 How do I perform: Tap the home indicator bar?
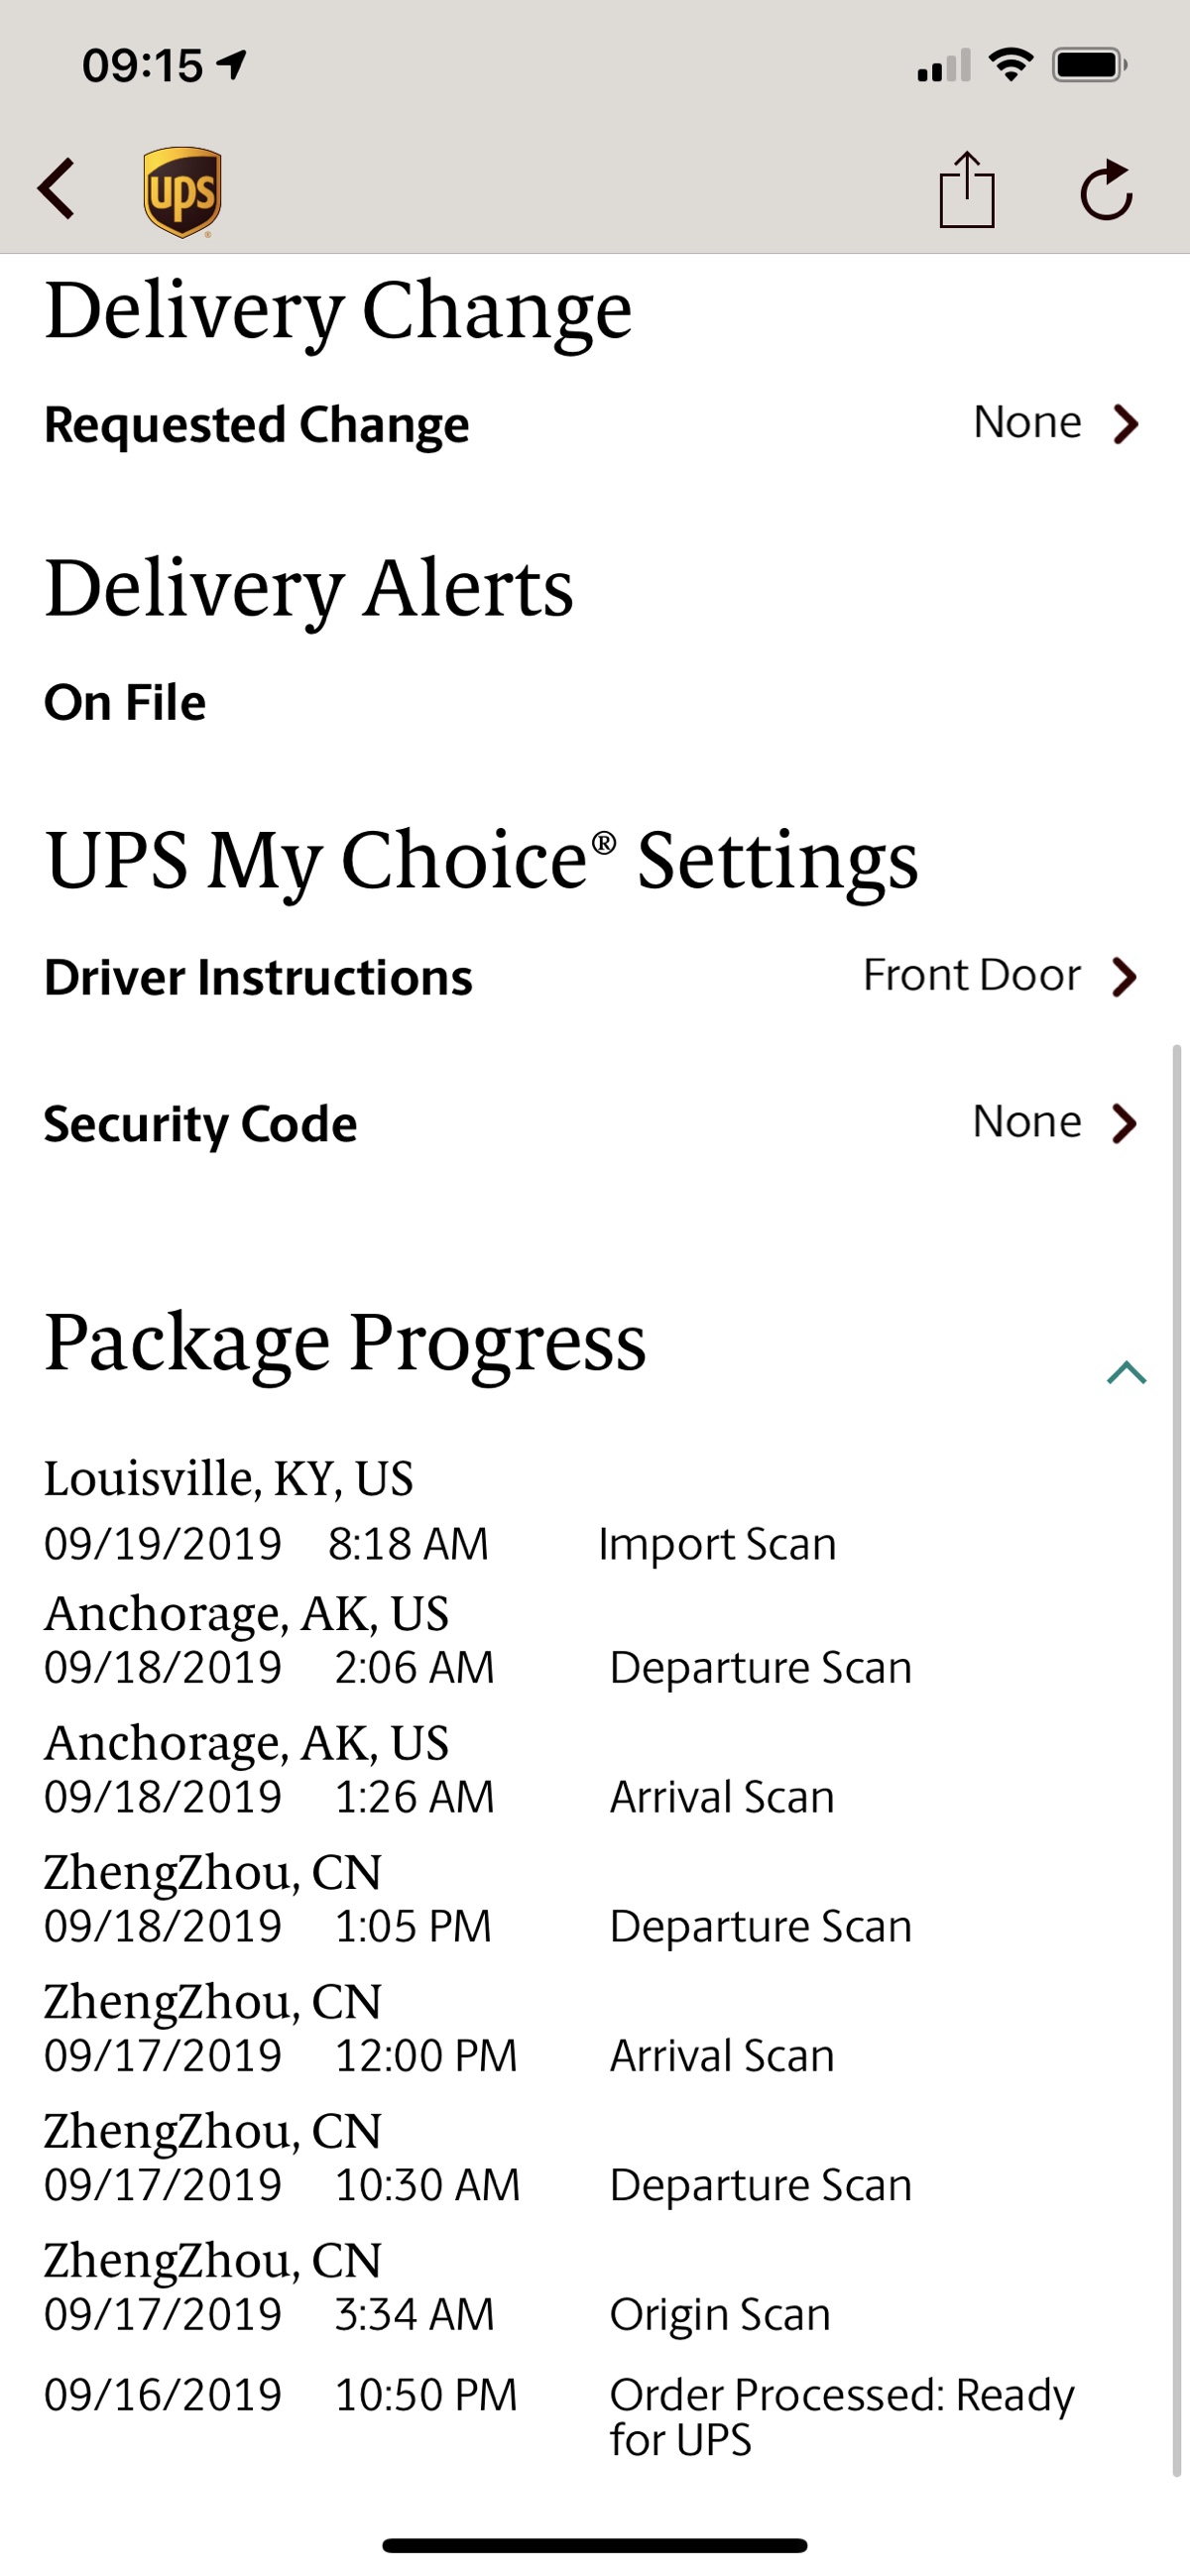click(595, 2546)
